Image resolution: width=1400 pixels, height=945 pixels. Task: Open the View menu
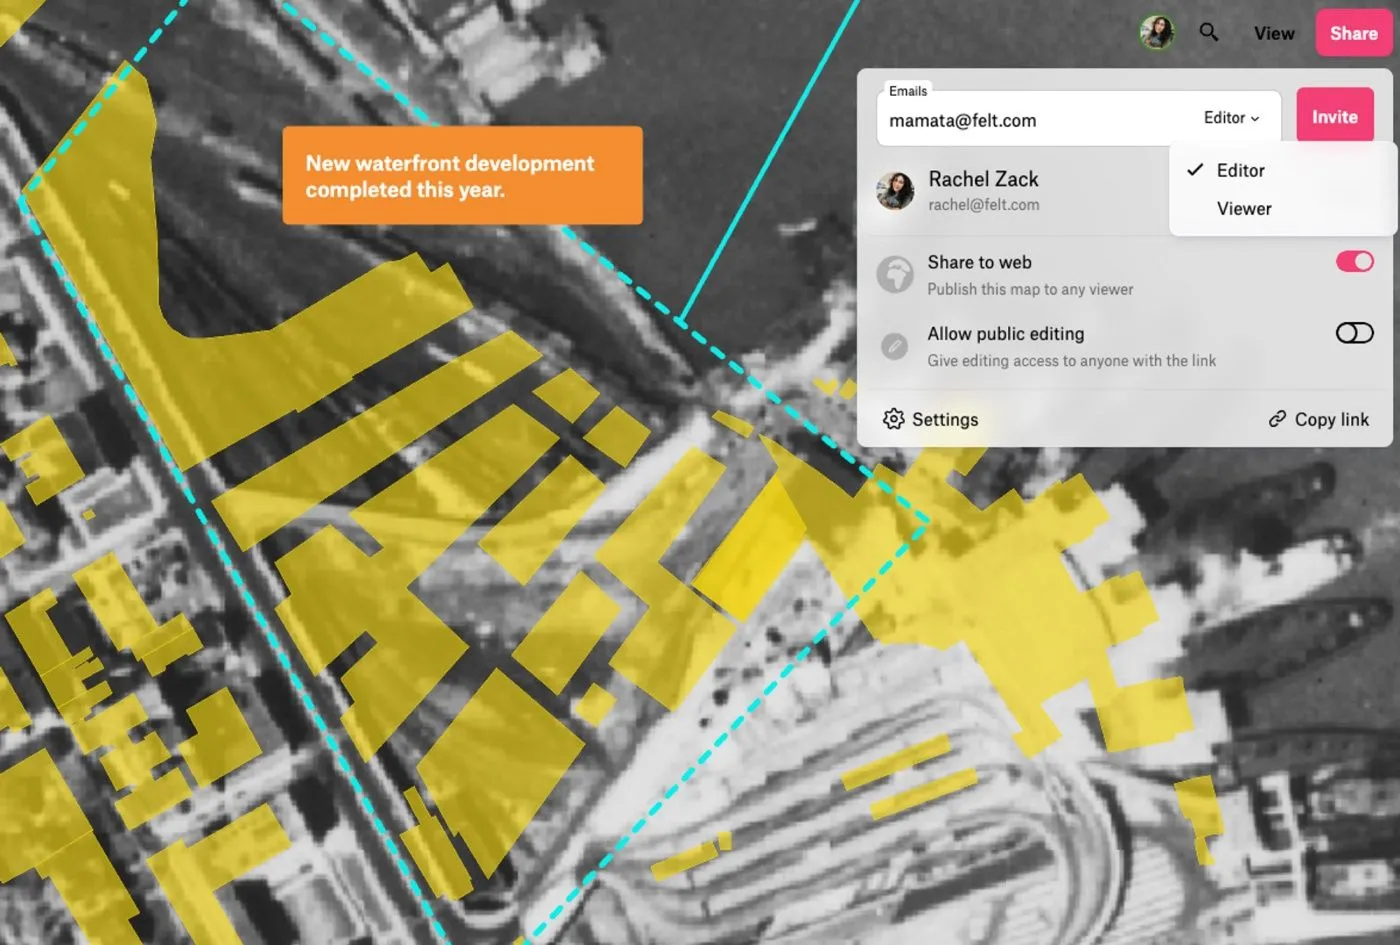pyautogui.click(x=1274, y=33)
